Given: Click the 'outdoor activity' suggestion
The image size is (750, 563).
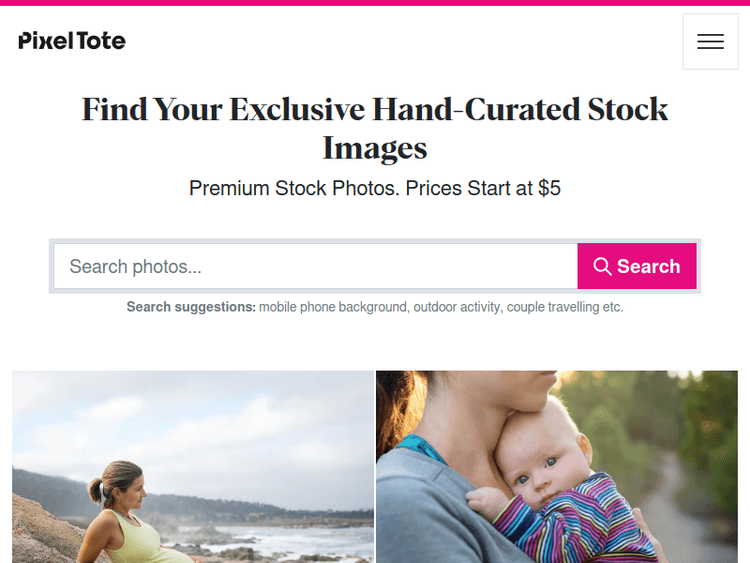Looking at the screenshot, I should [457, 307].
